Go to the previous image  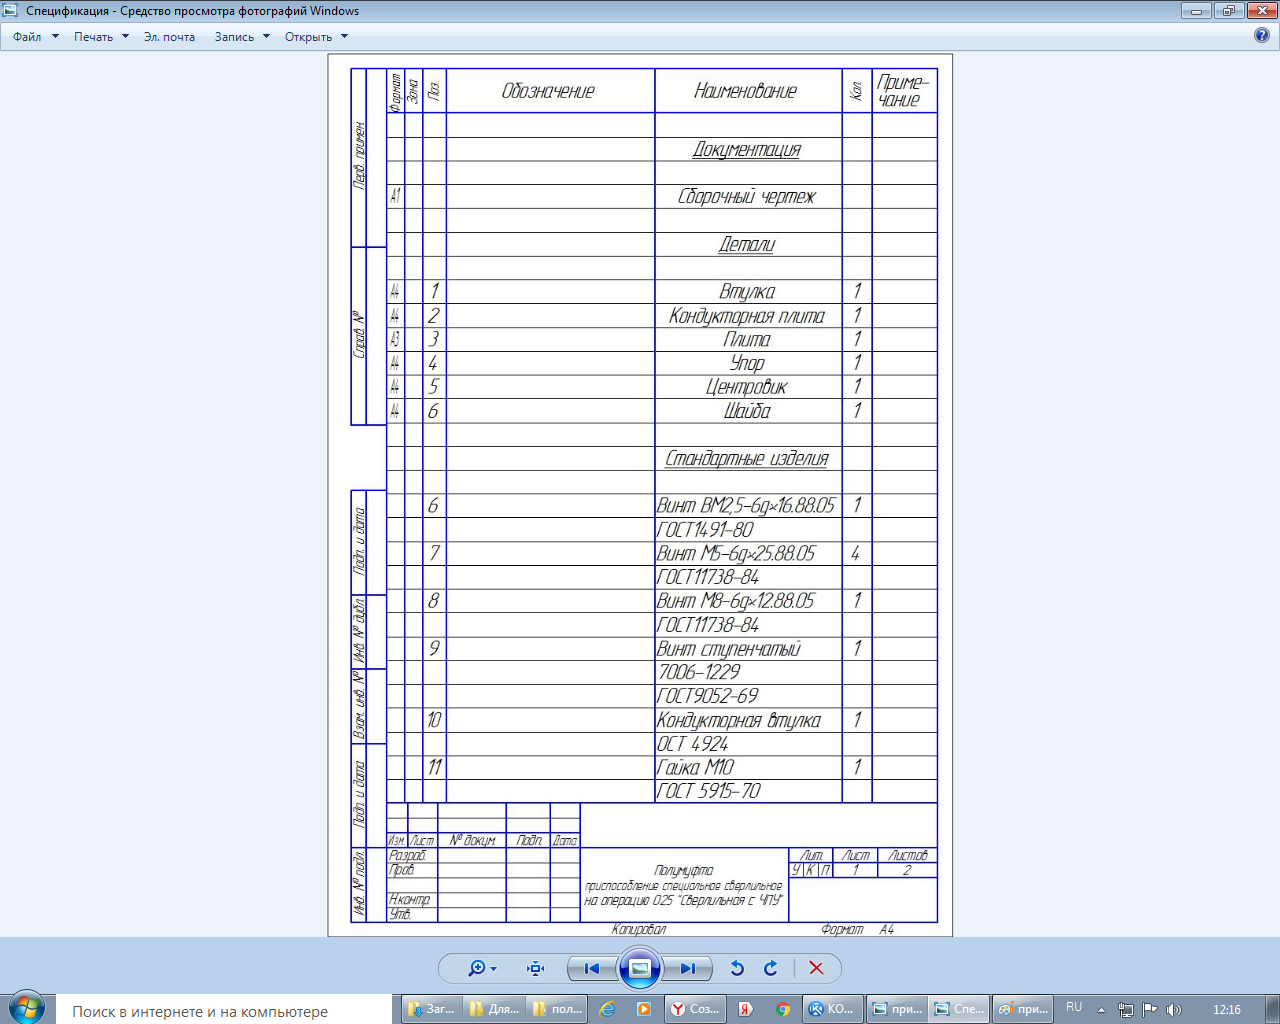(x=592, y=968)
